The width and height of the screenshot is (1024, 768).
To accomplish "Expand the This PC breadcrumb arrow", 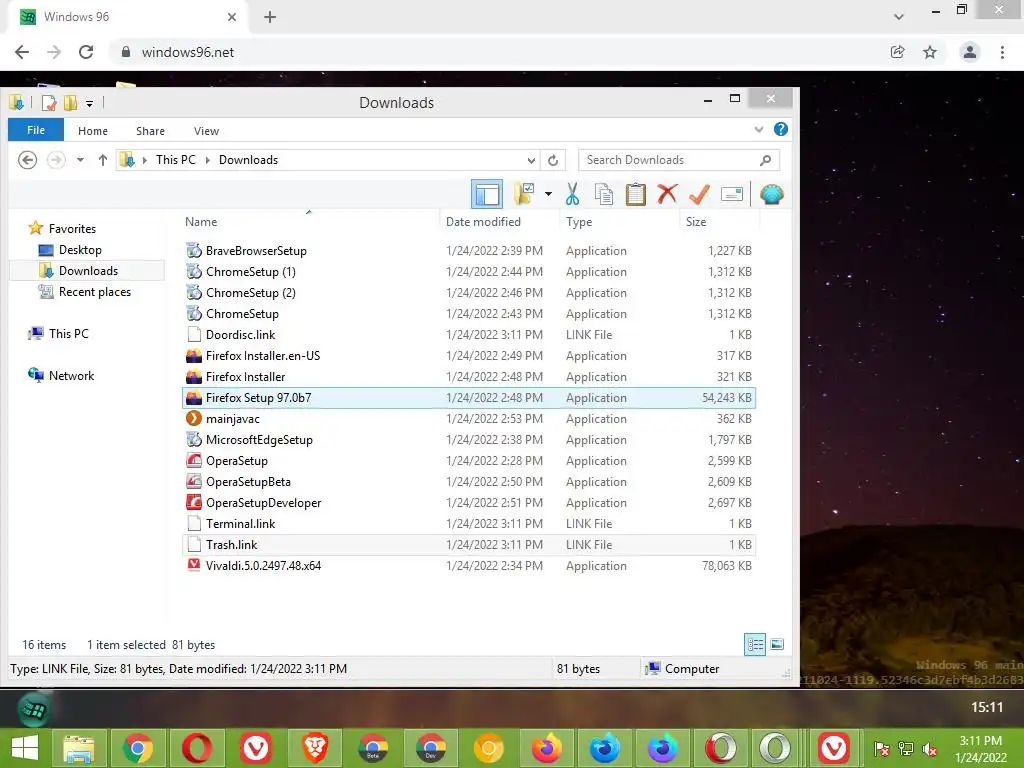I will click(x=207, y=160).
